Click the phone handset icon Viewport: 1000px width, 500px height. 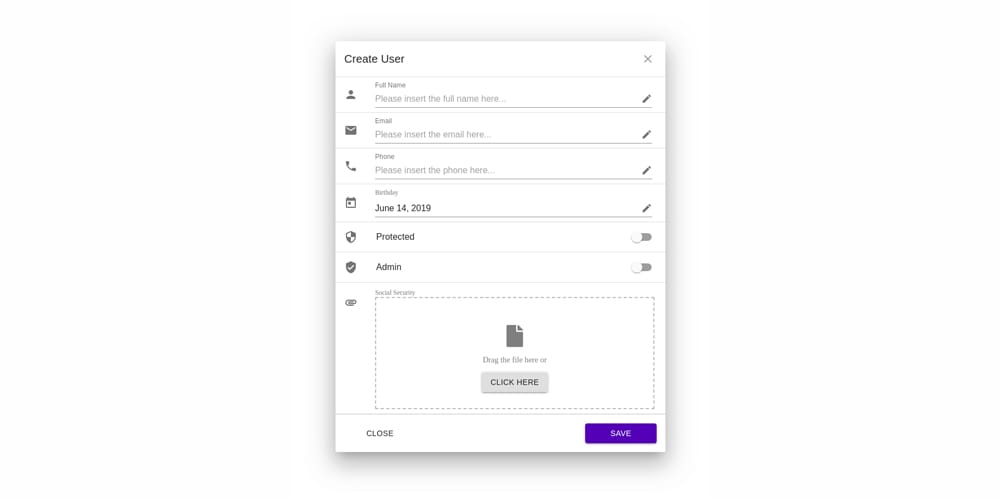[351, 166]
